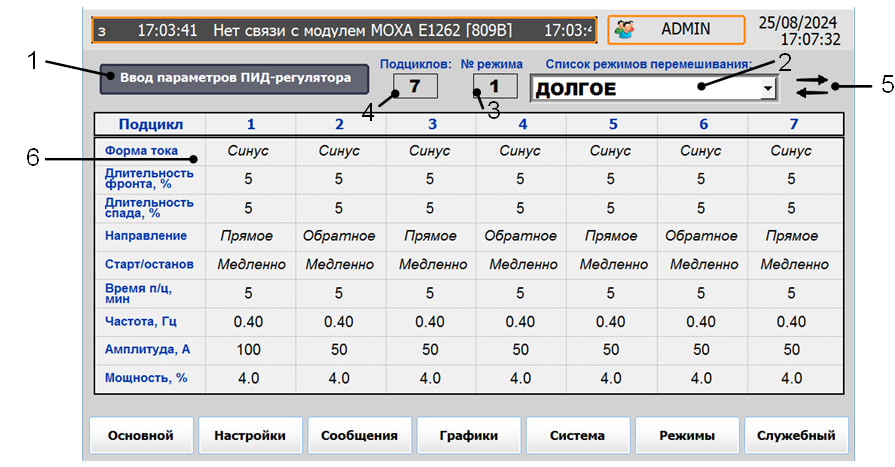The image size is (895, 467).
Task: Click the MOXA E1262 alarm message bar
Action: pyautogui.click(x=344, y=30)
